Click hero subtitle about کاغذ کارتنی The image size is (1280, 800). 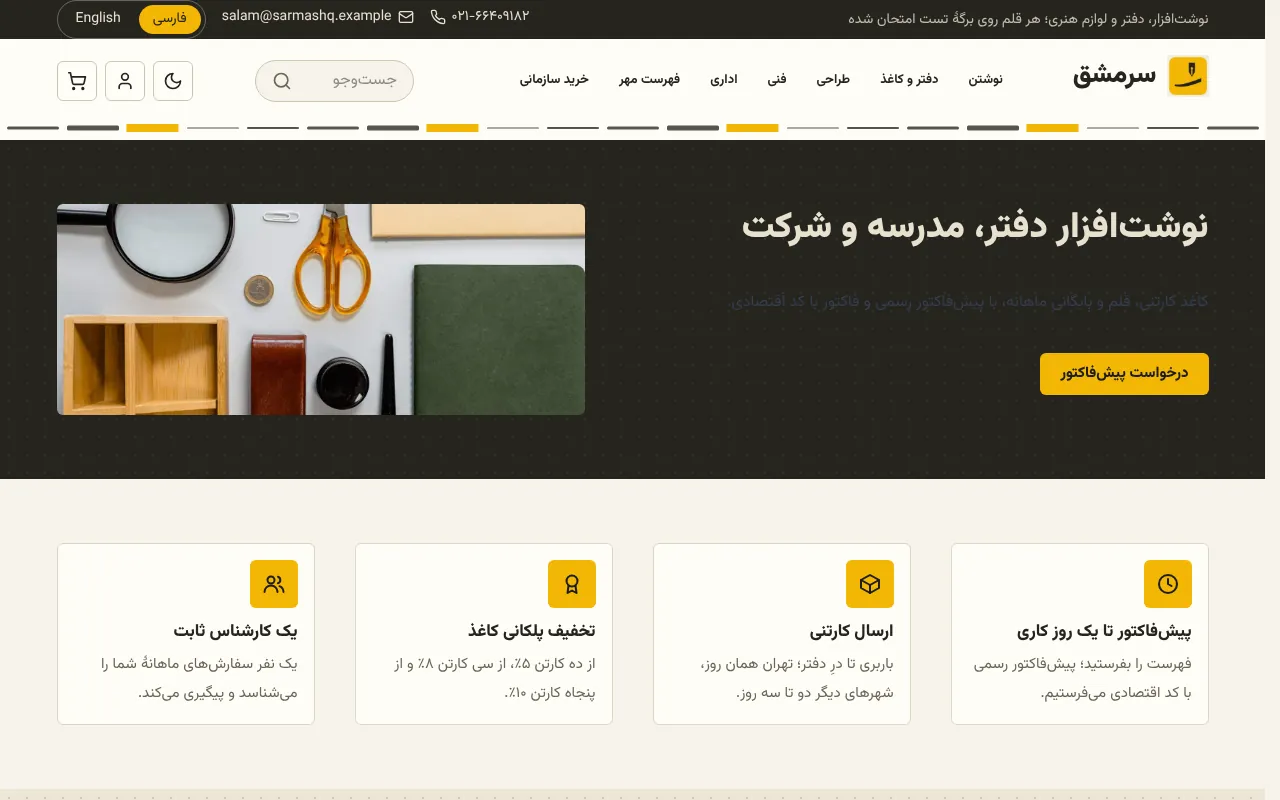969,301
